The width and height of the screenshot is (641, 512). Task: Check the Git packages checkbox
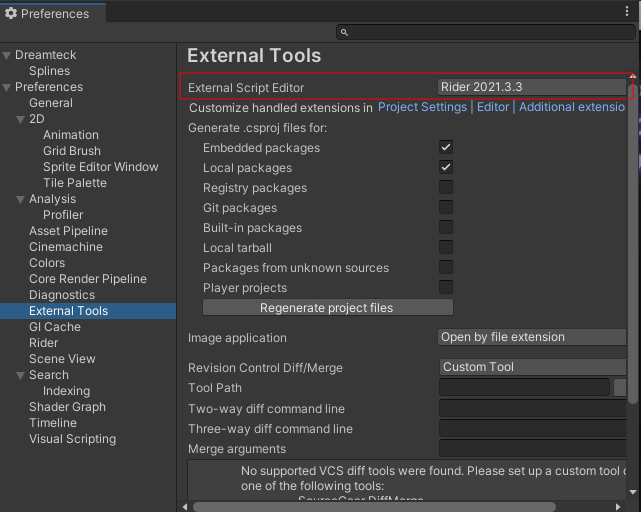pyautogui.click(x=446, y=208)
